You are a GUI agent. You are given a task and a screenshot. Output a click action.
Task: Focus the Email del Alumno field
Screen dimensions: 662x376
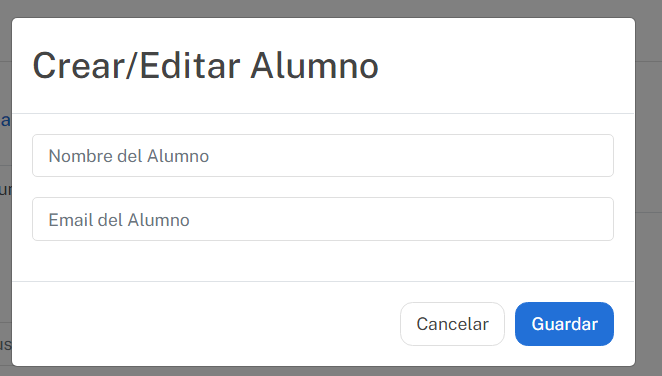[x=323, y=219]
